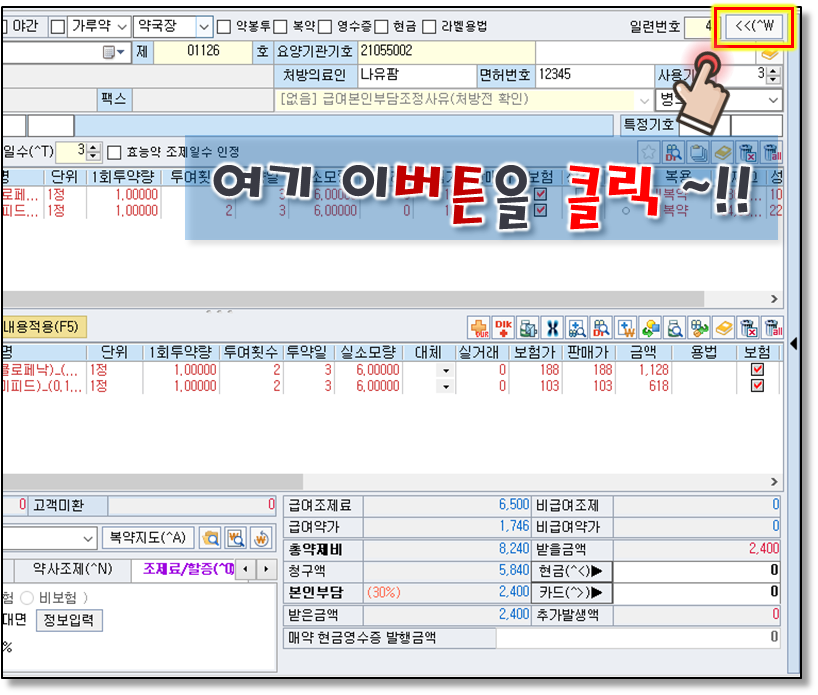Screen dimensions: 818x695
Task: Select the 비보험 radio button
Action: 27,597
